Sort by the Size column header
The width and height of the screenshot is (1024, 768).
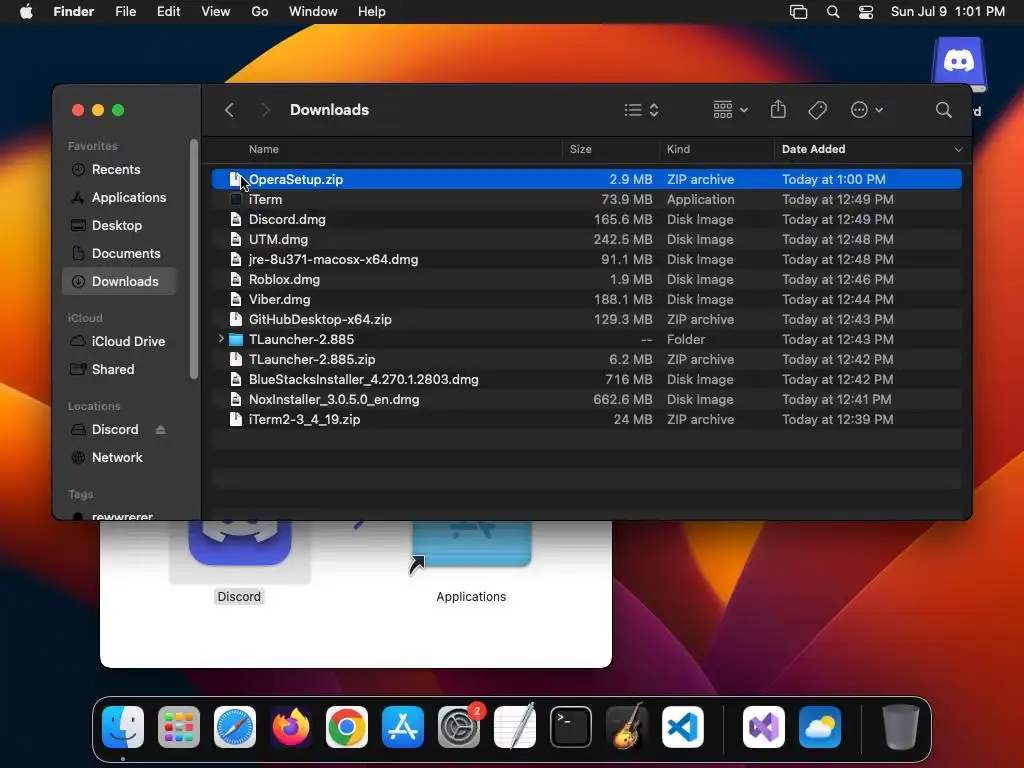click(580, 149)
